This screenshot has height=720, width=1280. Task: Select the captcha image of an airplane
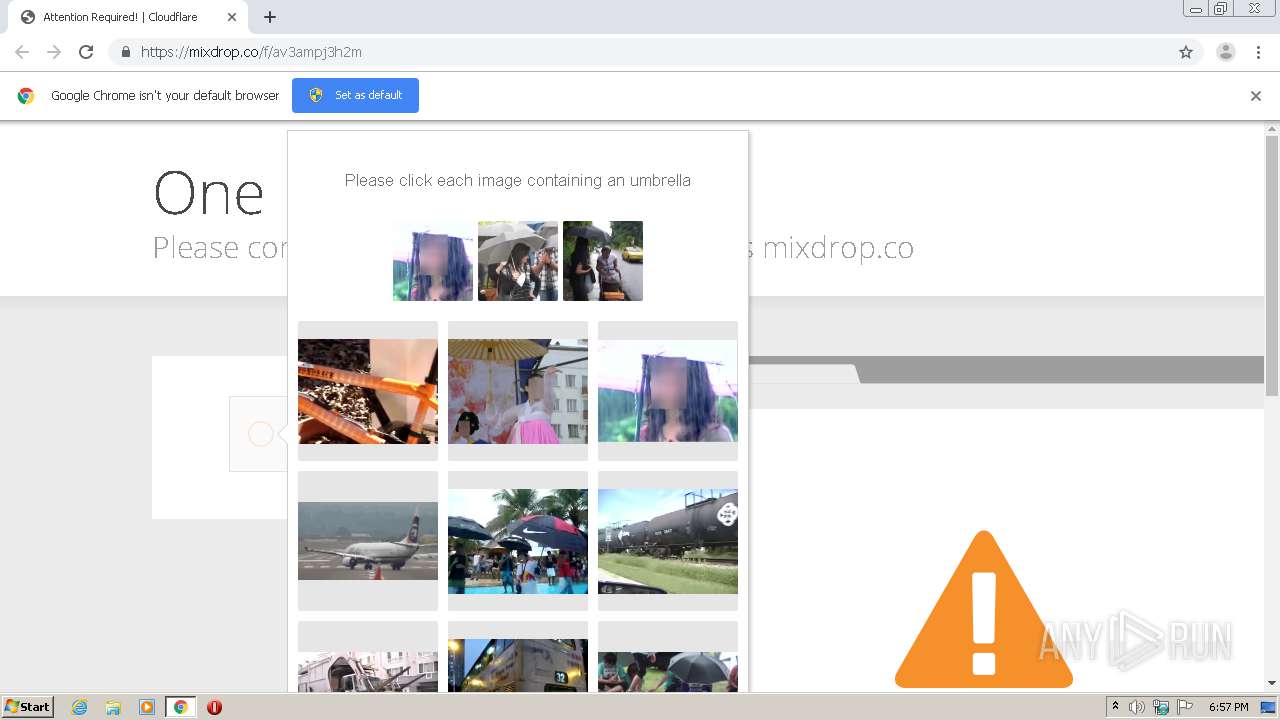[368, 541]
